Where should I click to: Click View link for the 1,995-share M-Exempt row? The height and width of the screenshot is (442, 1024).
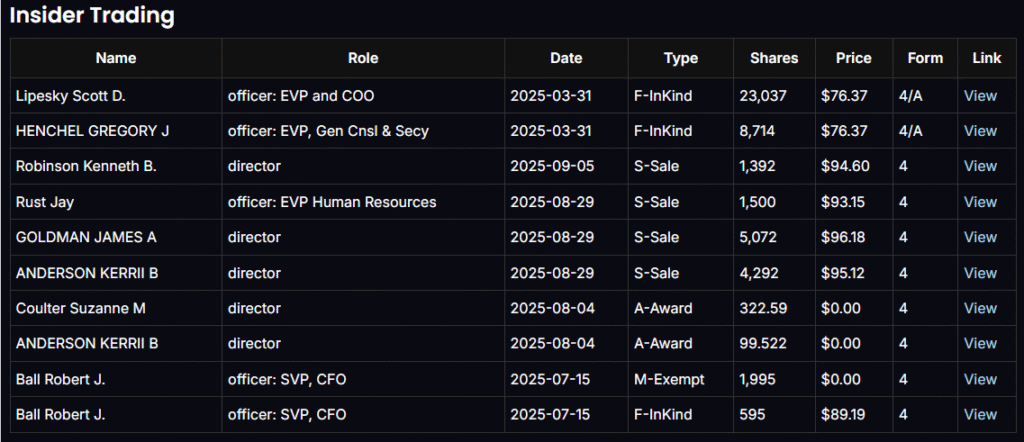click(980, 379)
